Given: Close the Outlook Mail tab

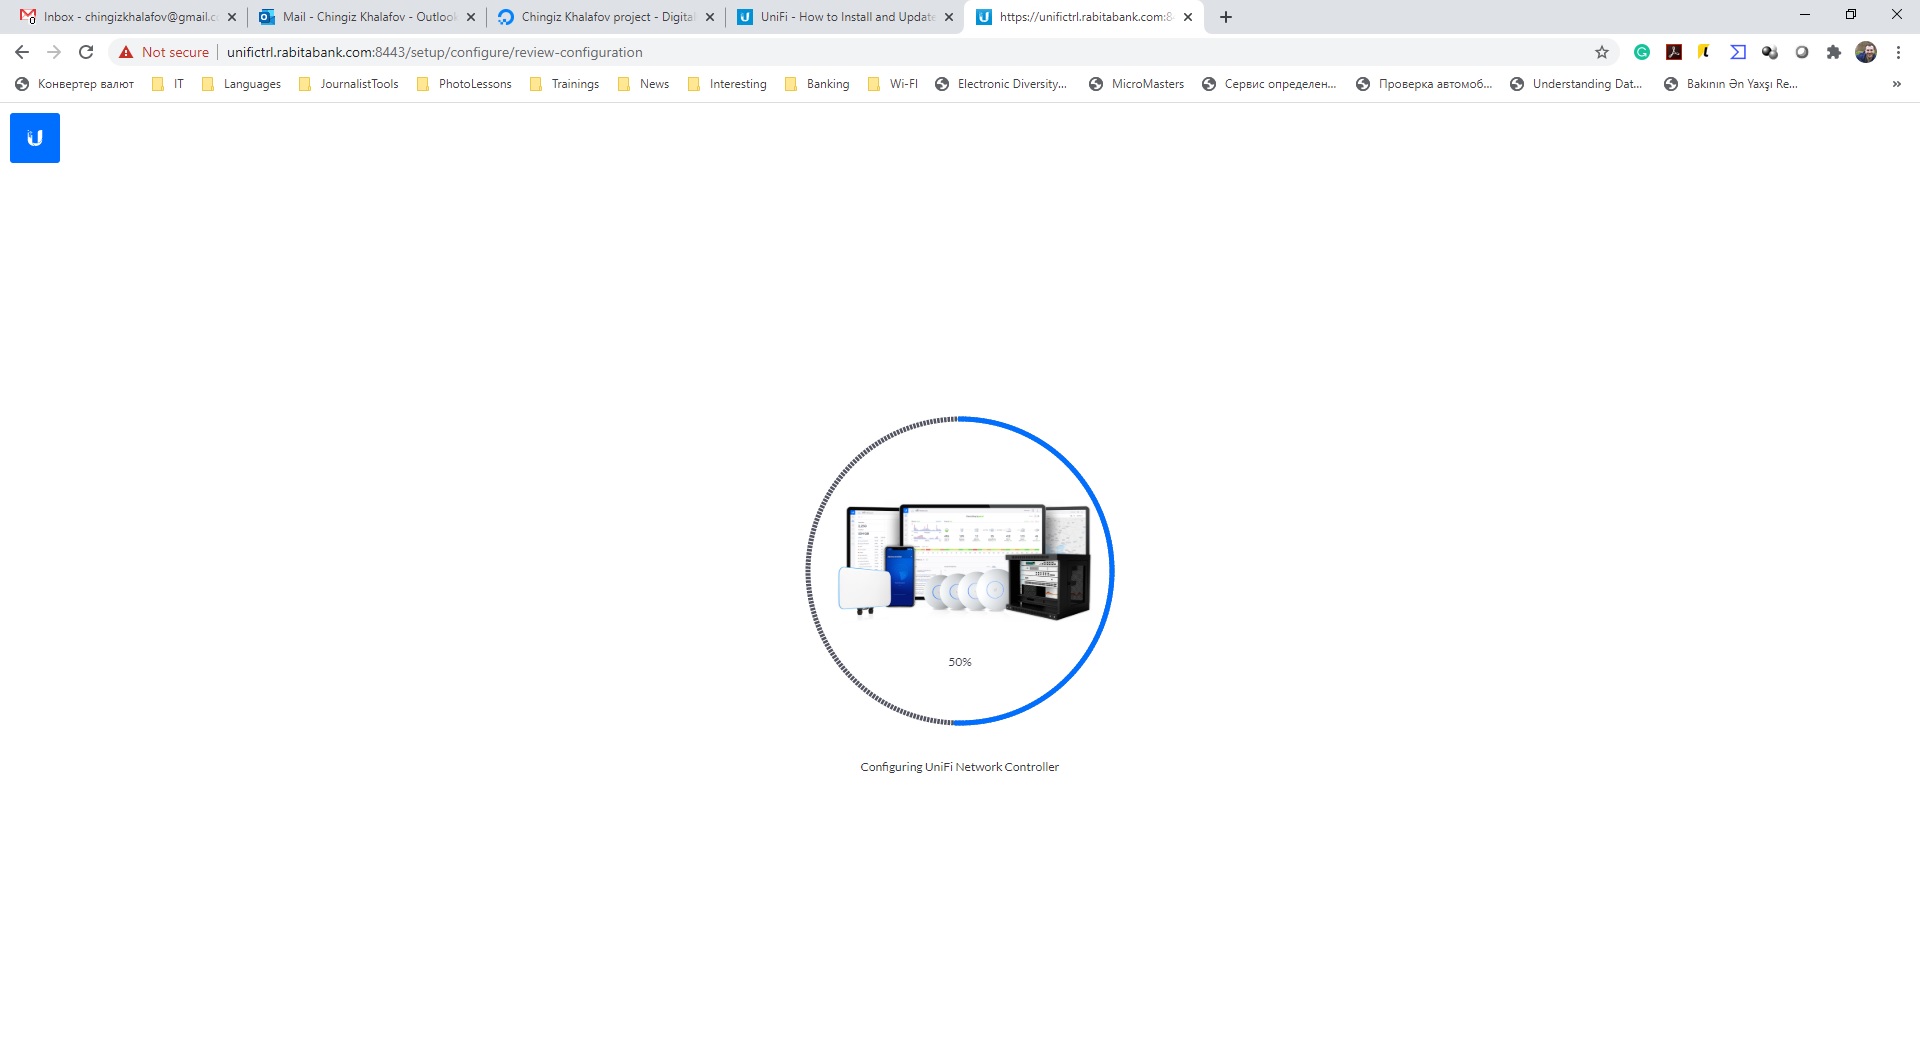Looking at the screenshot, I should coord(471,17).
